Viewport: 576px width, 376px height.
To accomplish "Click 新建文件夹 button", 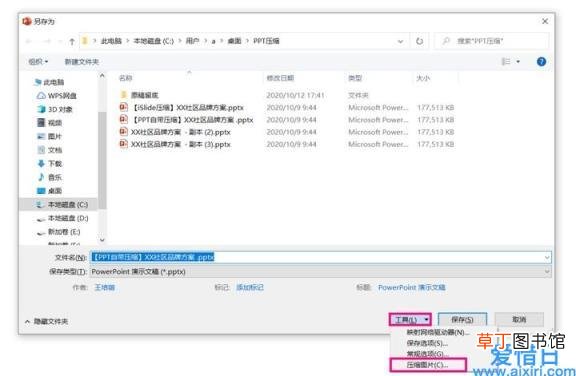I will (82, 62).
